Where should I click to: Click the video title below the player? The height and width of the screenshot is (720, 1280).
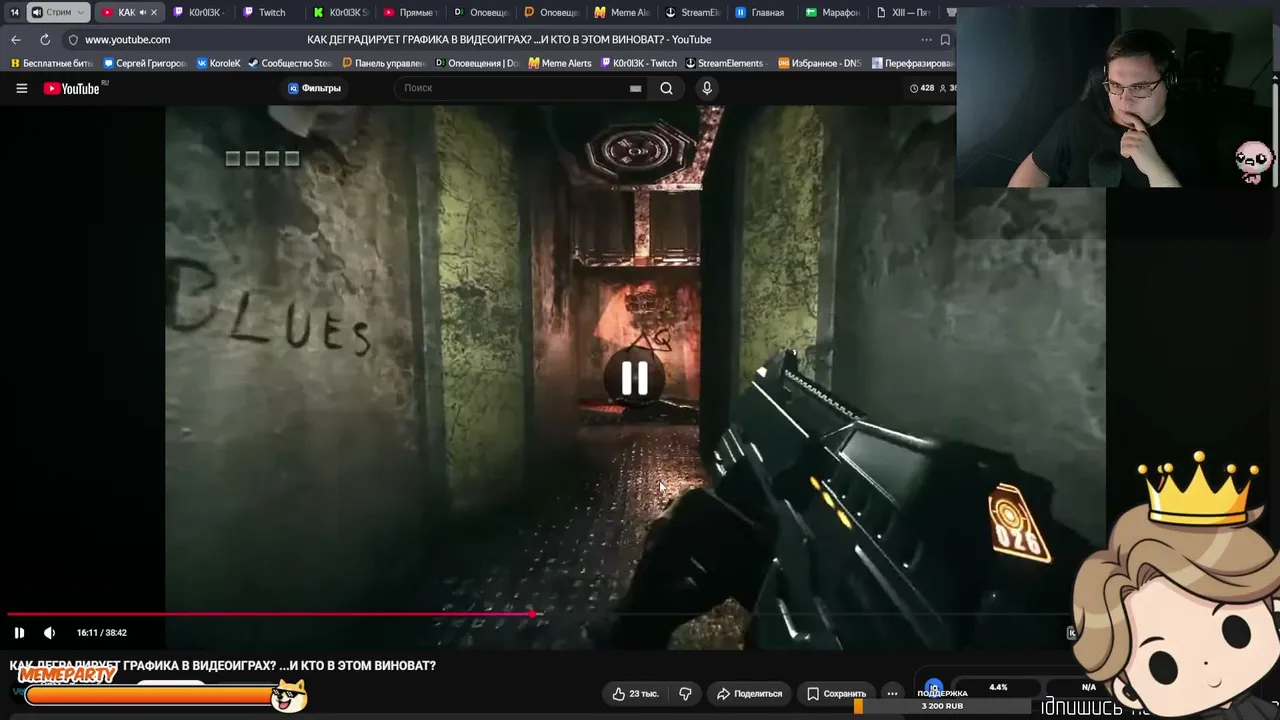223,665
